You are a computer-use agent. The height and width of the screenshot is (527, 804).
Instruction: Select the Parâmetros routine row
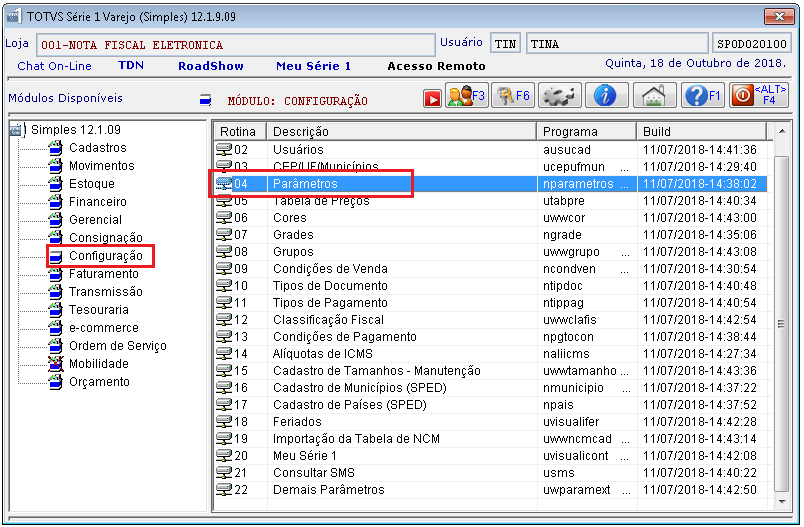coord(490,184)
